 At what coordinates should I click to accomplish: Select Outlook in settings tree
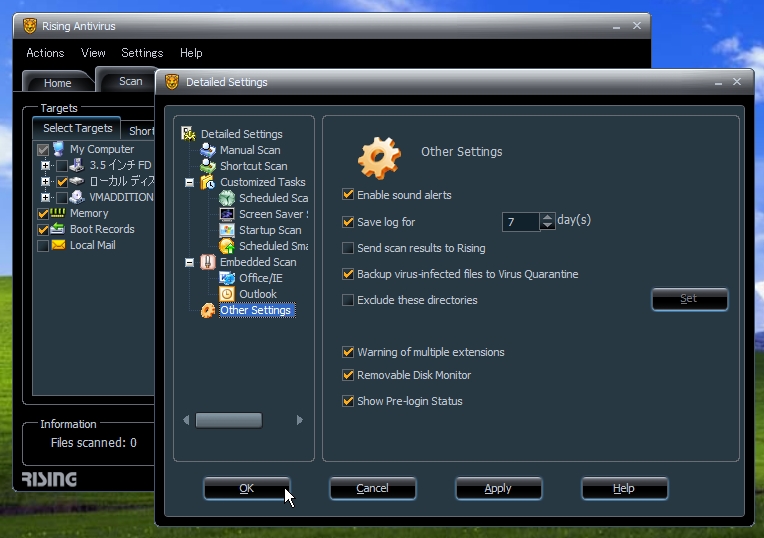point(258,294)
